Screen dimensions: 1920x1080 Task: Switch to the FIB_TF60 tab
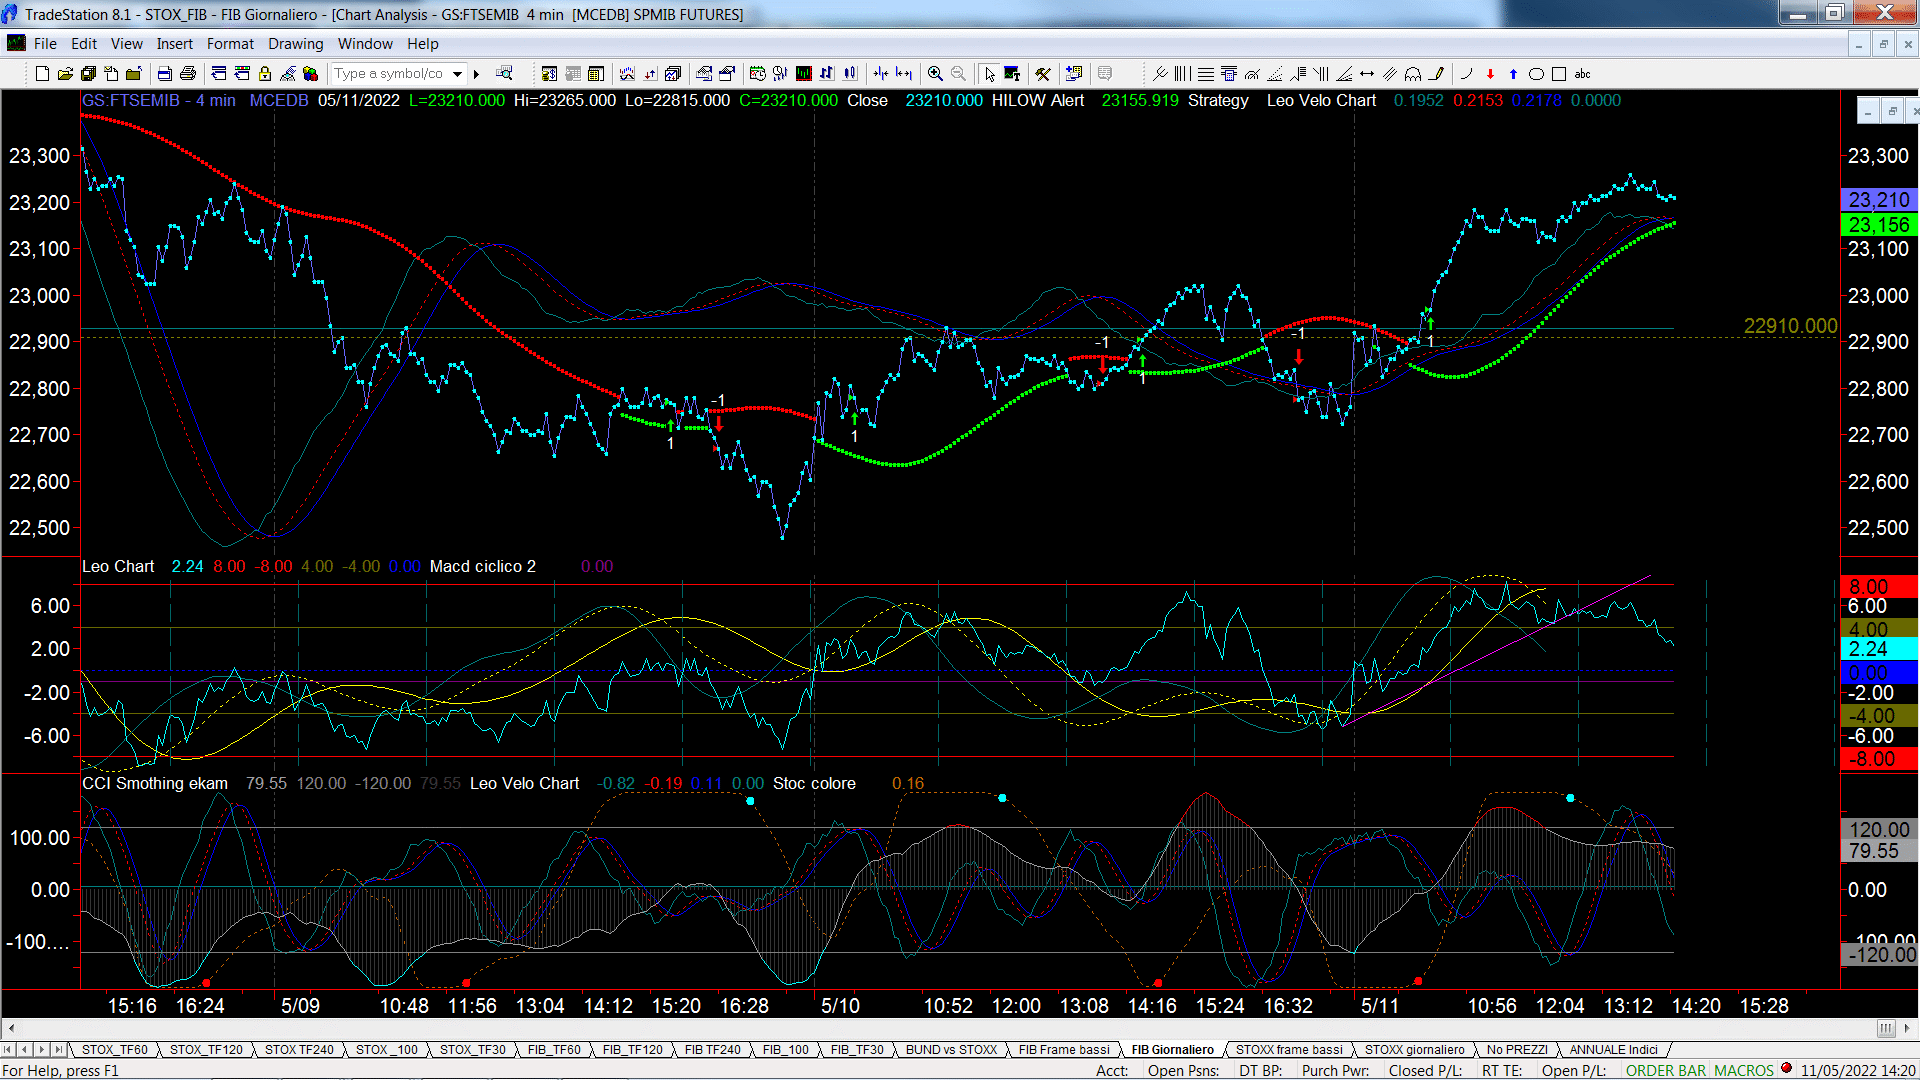point(554,1050)
